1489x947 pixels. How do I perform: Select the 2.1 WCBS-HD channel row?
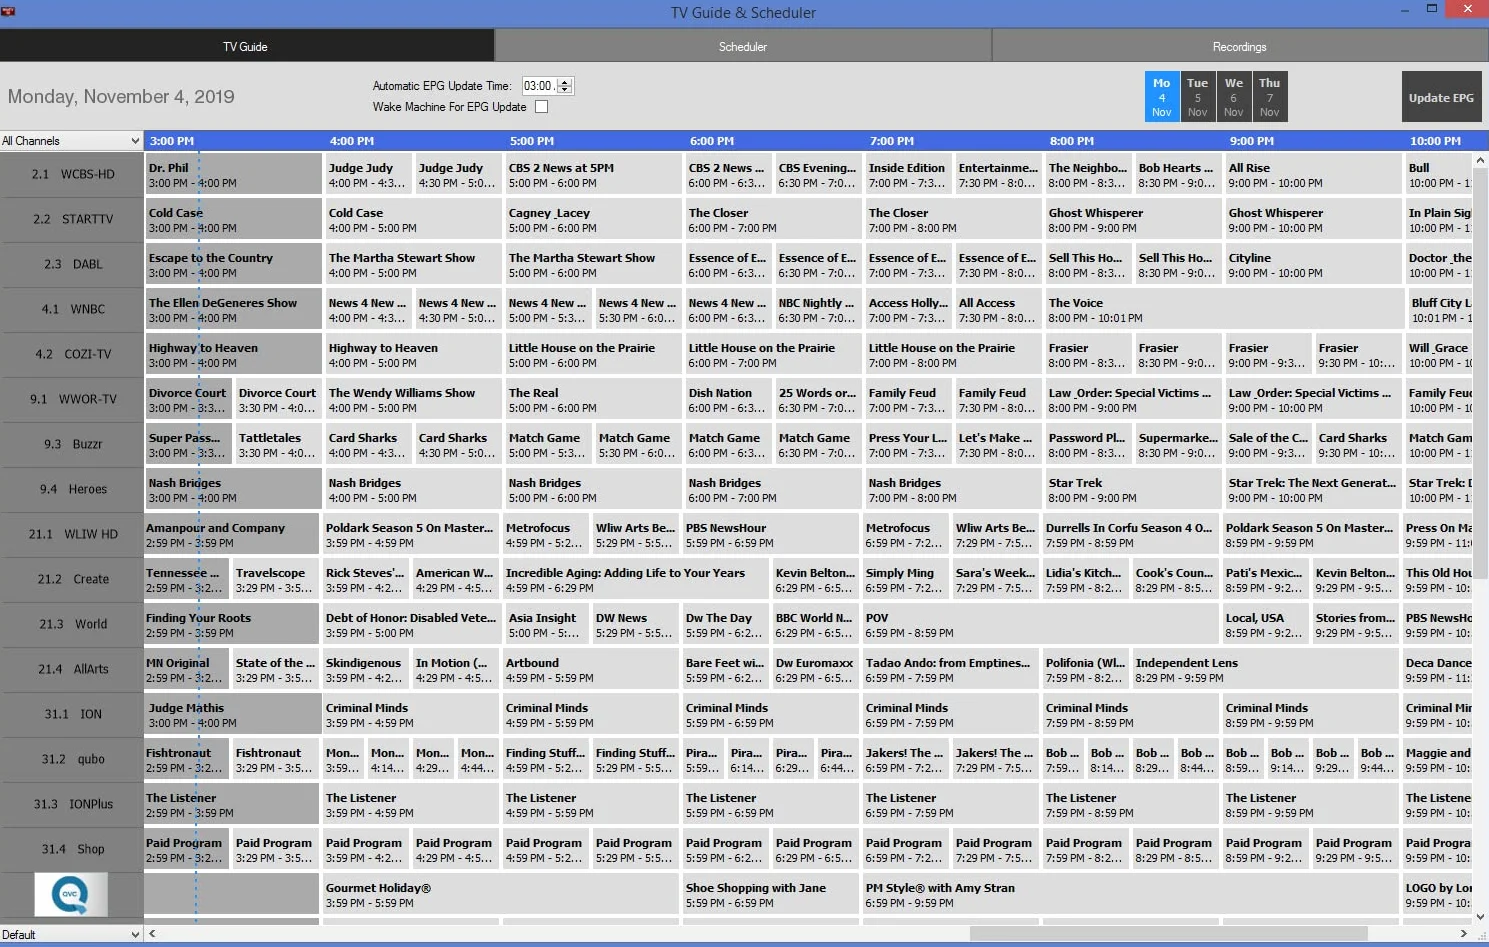[72, 174]
